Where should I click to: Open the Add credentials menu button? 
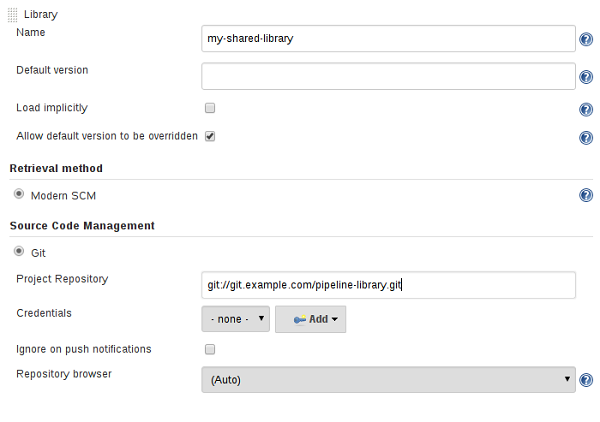pyautogui.click(x=311, y=319)
